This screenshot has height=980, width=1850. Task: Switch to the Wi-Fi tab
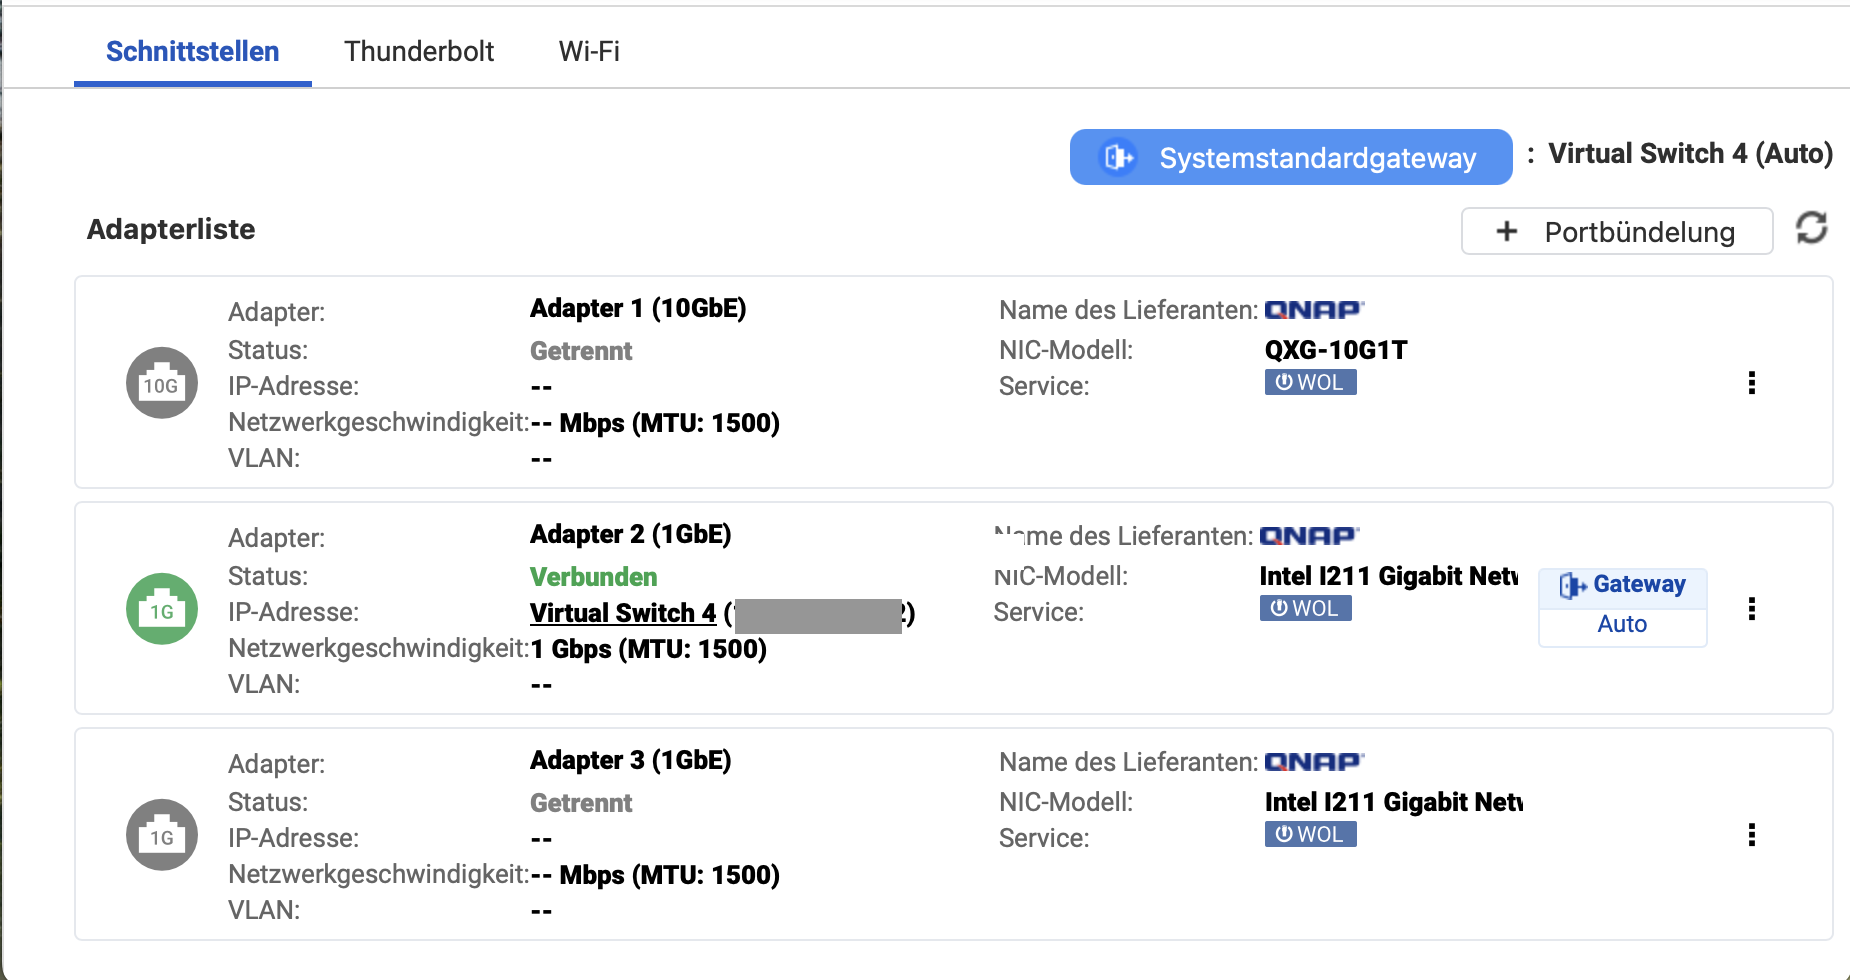(589, 51)
